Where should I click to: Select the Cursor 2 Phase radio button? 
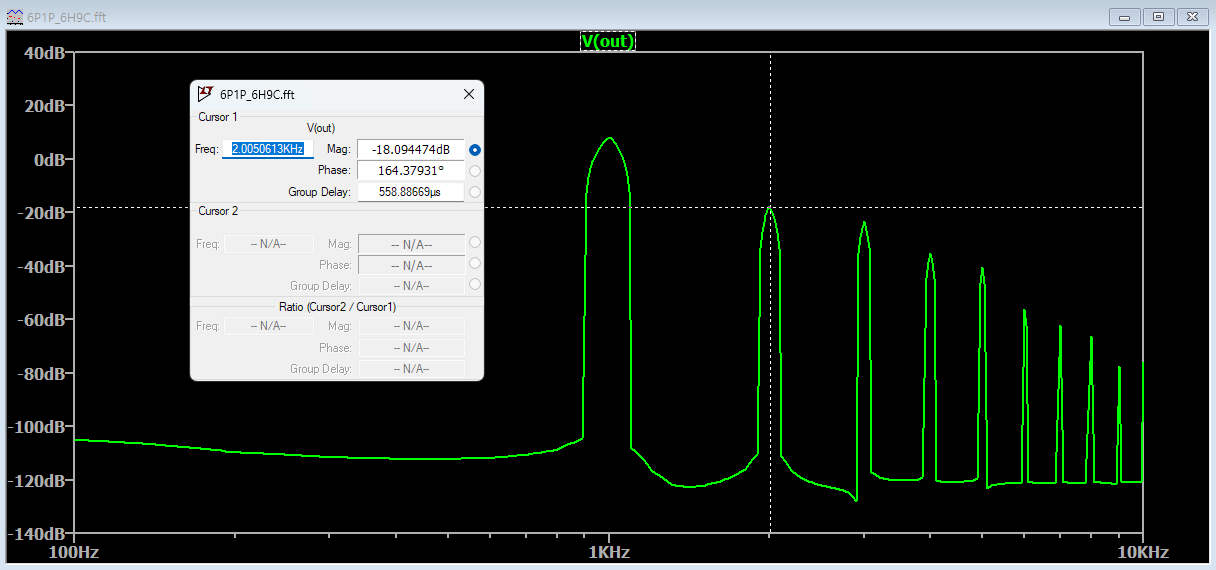pyautogui.click(x=475, y=264)
